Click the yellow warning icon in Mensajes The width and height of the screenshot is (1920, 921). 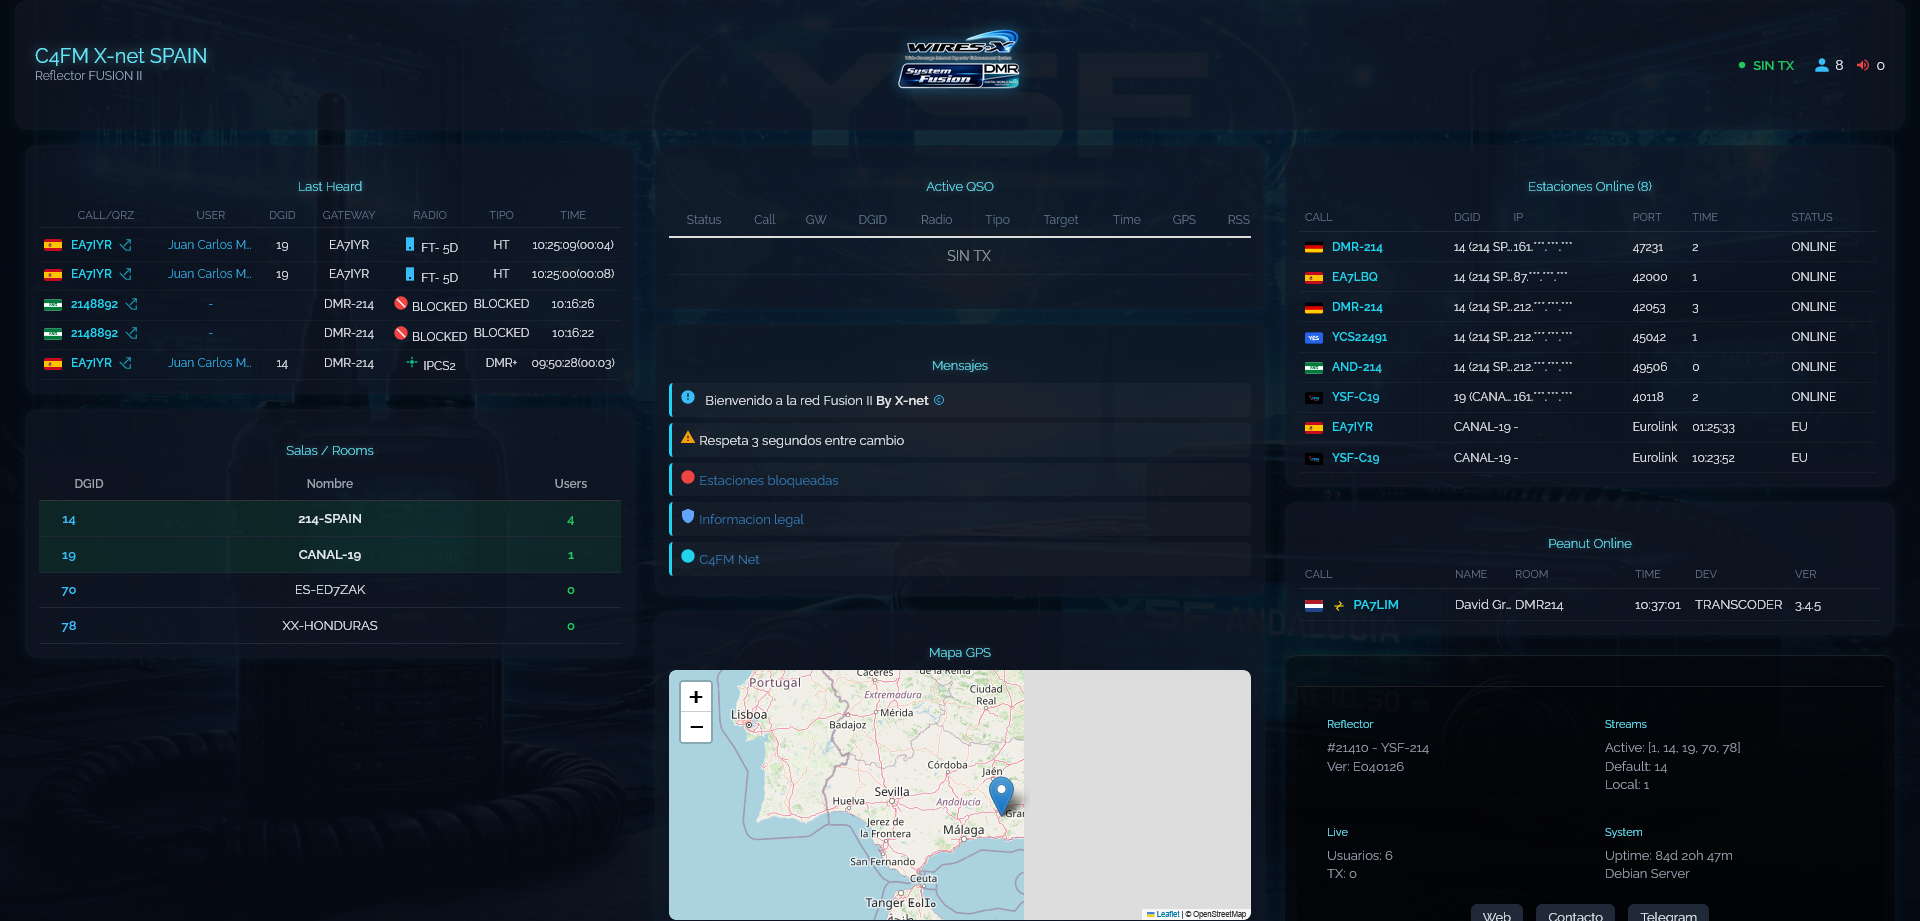click(x=688, y=438)
